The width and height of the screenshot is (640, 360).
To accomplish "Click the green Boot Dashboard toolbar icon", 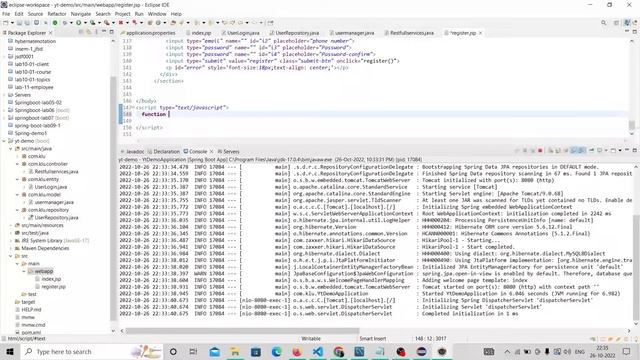I will [x=55, y=23].
